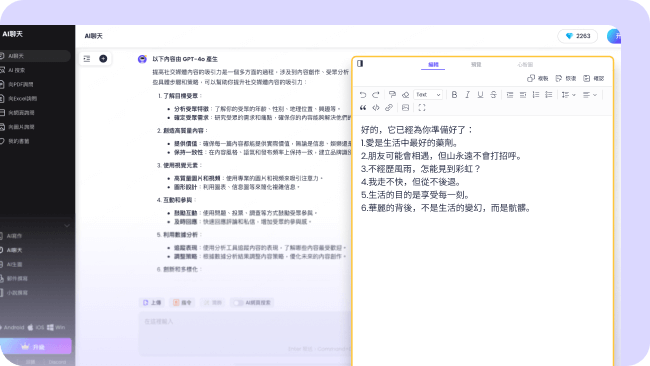This screenshot has height=366, width=650.
Task: Click the export button in editor header
Action: (x=566, y=78)
